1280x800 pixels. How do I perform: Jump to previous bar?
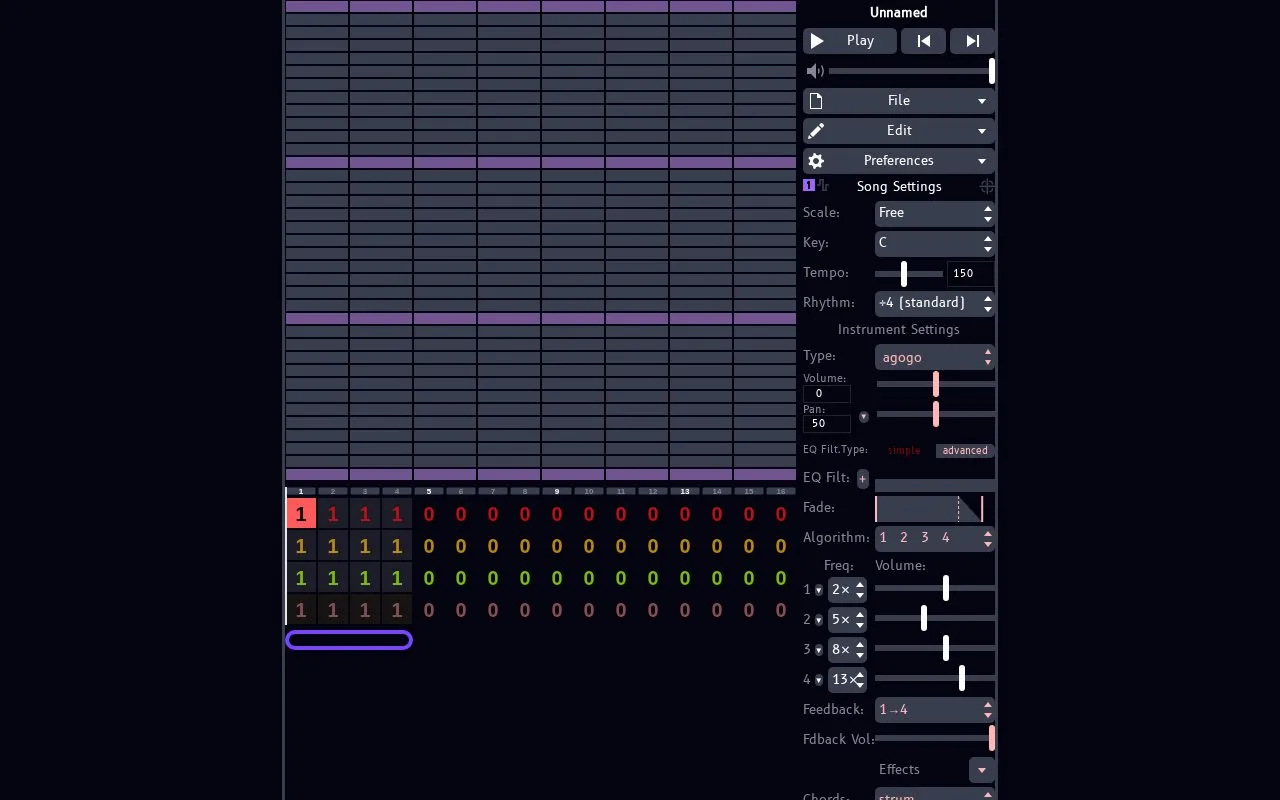tap(923, 41)
